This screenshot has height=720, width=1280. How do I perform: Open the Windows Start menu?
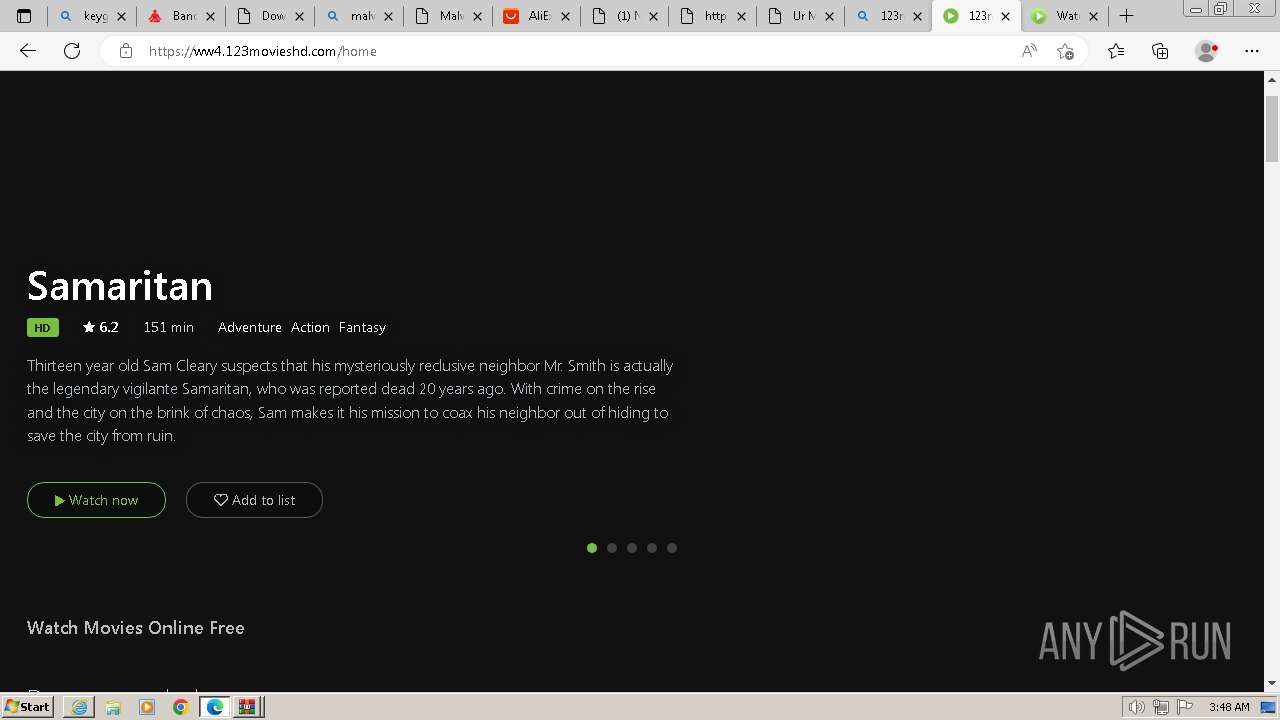[27, 707]
